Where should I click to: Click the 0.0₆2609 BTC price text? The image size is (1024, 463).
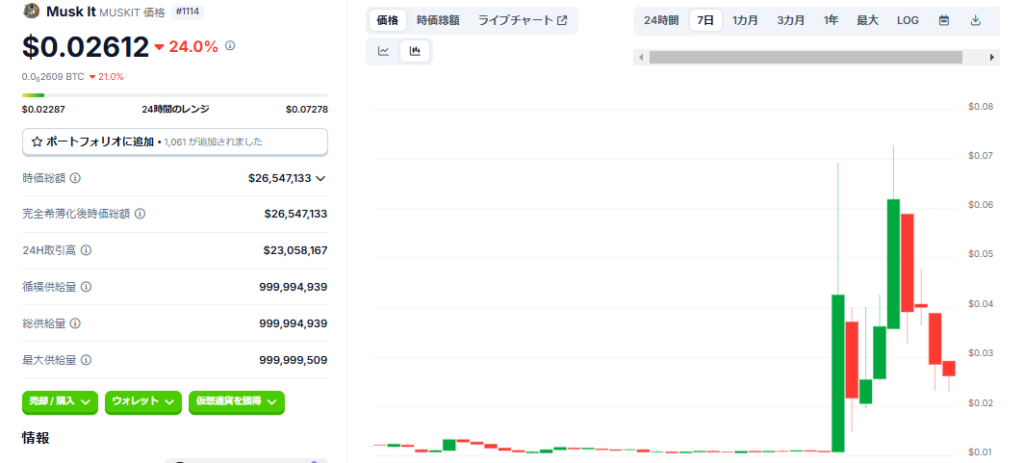[x=53, y=76]
